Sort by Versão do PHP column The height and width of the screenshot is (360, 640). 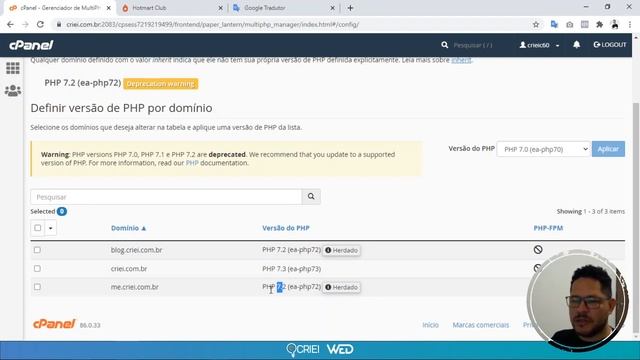(x=286, y=228)
